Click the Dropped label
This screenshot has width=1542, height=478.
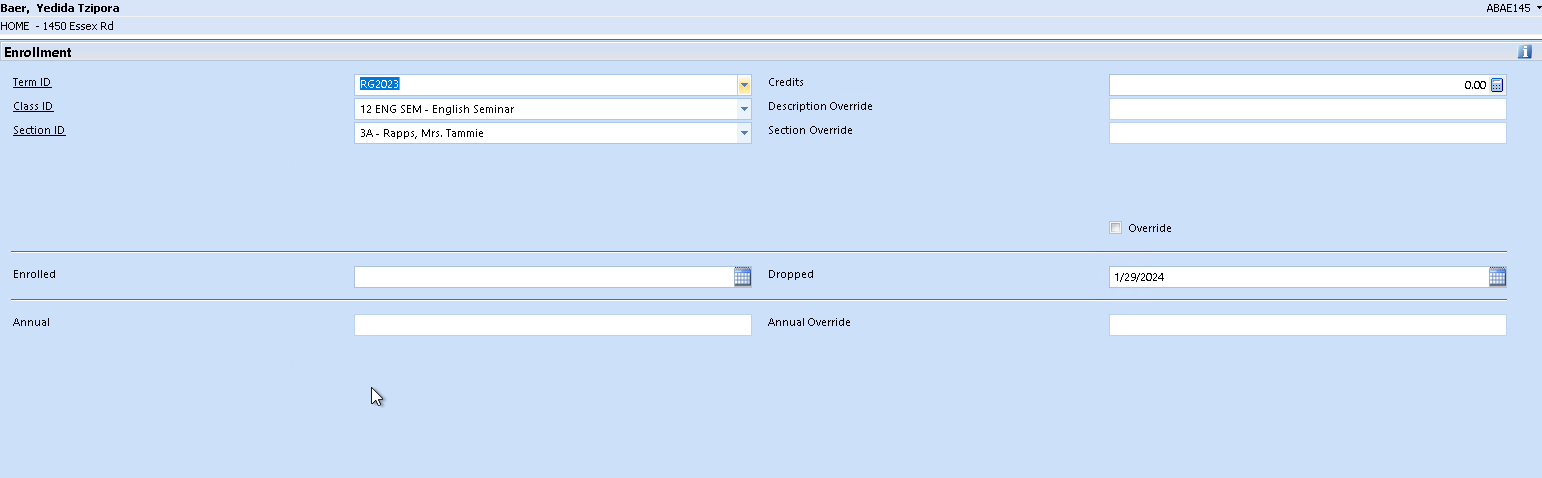pyautogui.click(x=791, y=274)
